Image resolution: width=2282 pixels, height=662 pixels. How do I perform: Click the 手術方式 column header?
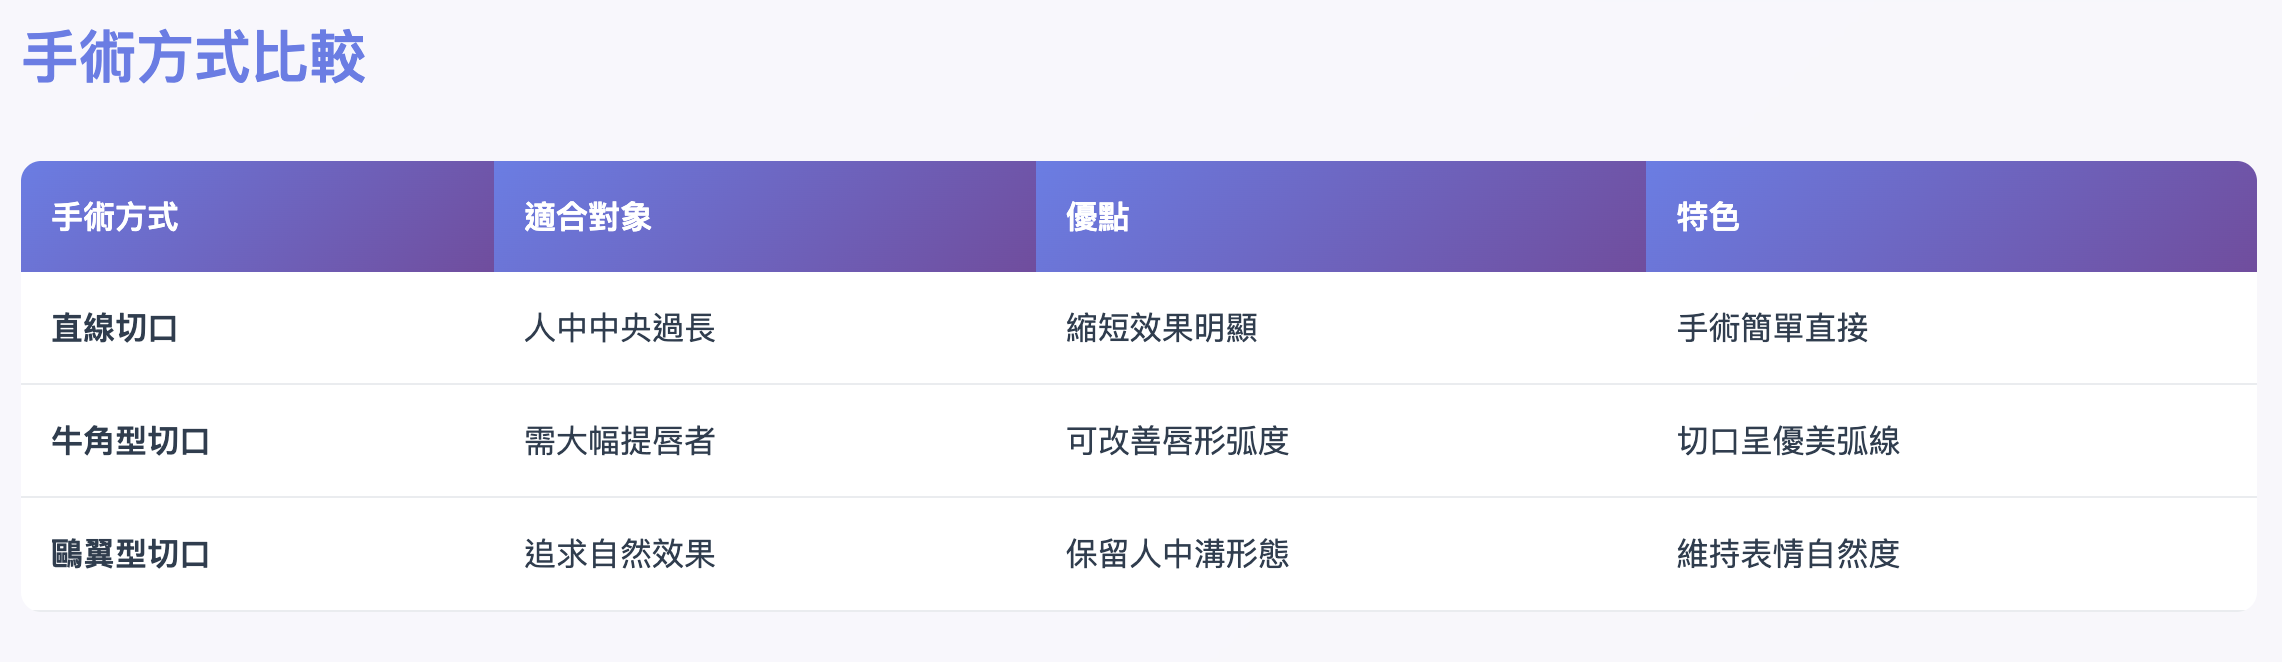(x=115, y=217)
